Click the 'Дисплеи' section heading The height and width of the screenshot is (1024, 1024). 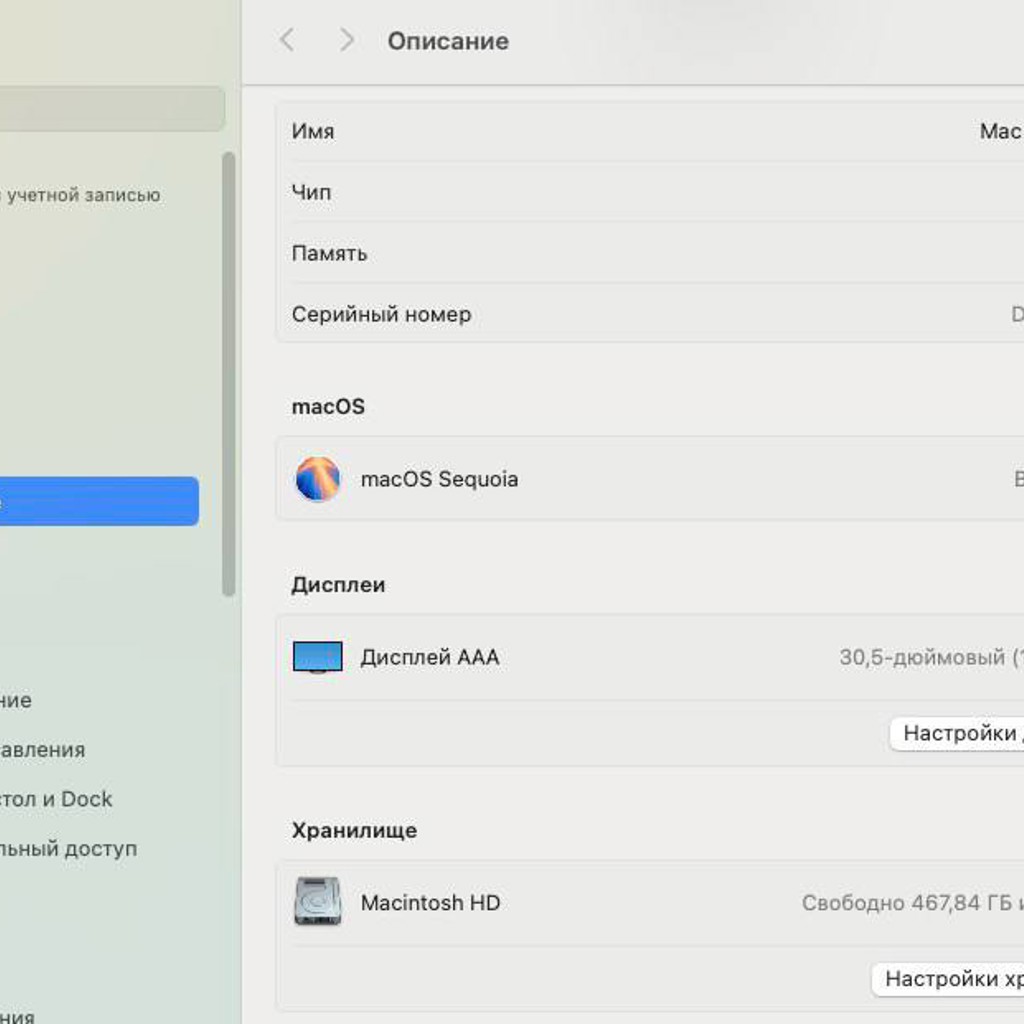338,584
